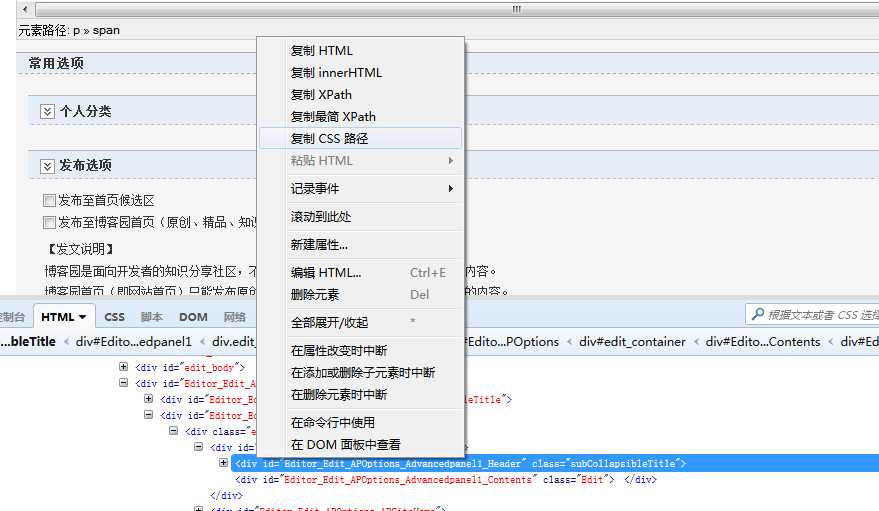Choose 在命令行中使用 menu item

tap(360, 422)
